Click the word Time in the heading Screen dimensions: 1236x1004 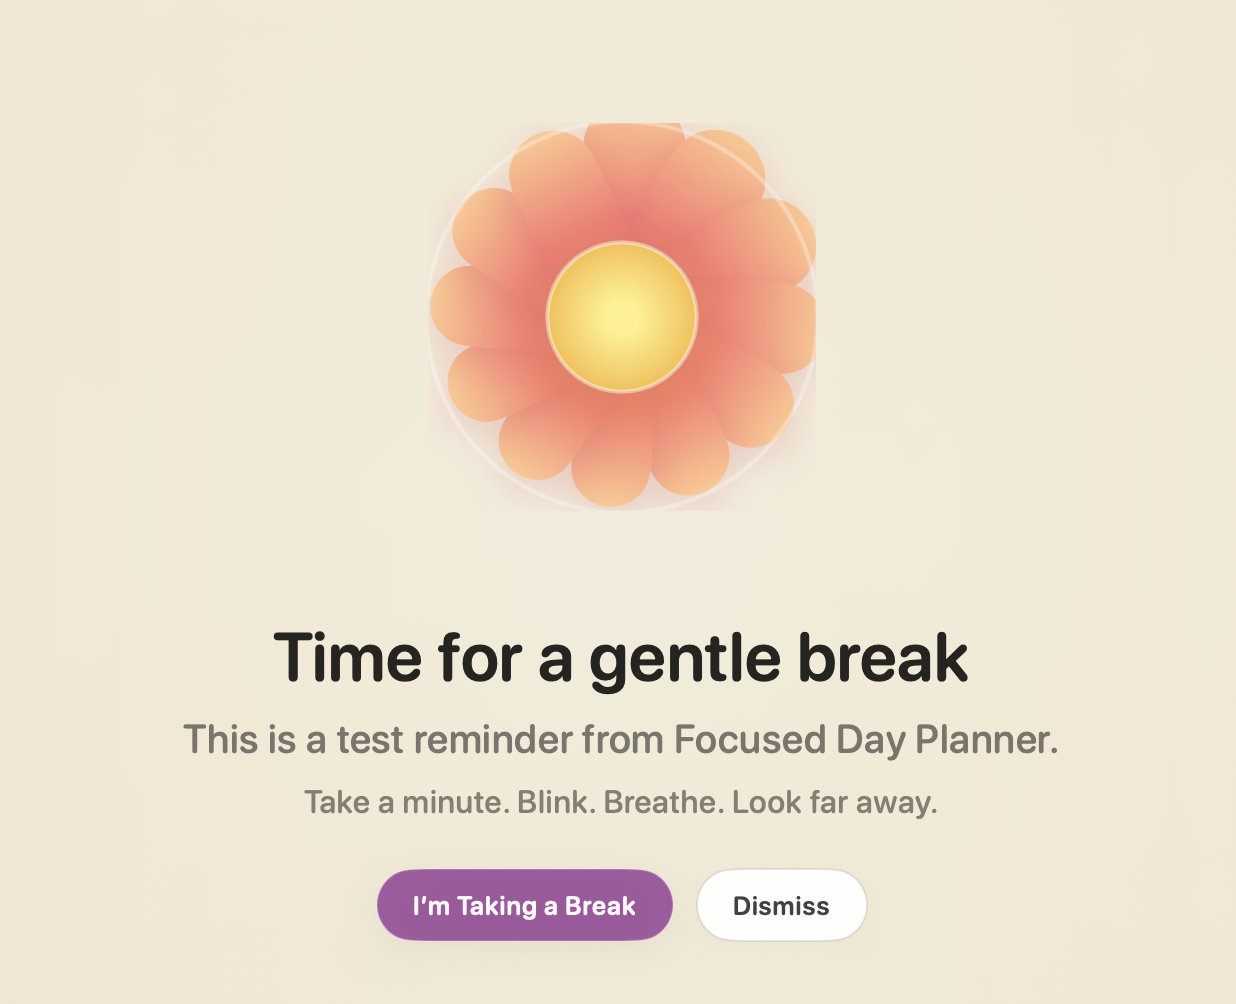(348, 658)
